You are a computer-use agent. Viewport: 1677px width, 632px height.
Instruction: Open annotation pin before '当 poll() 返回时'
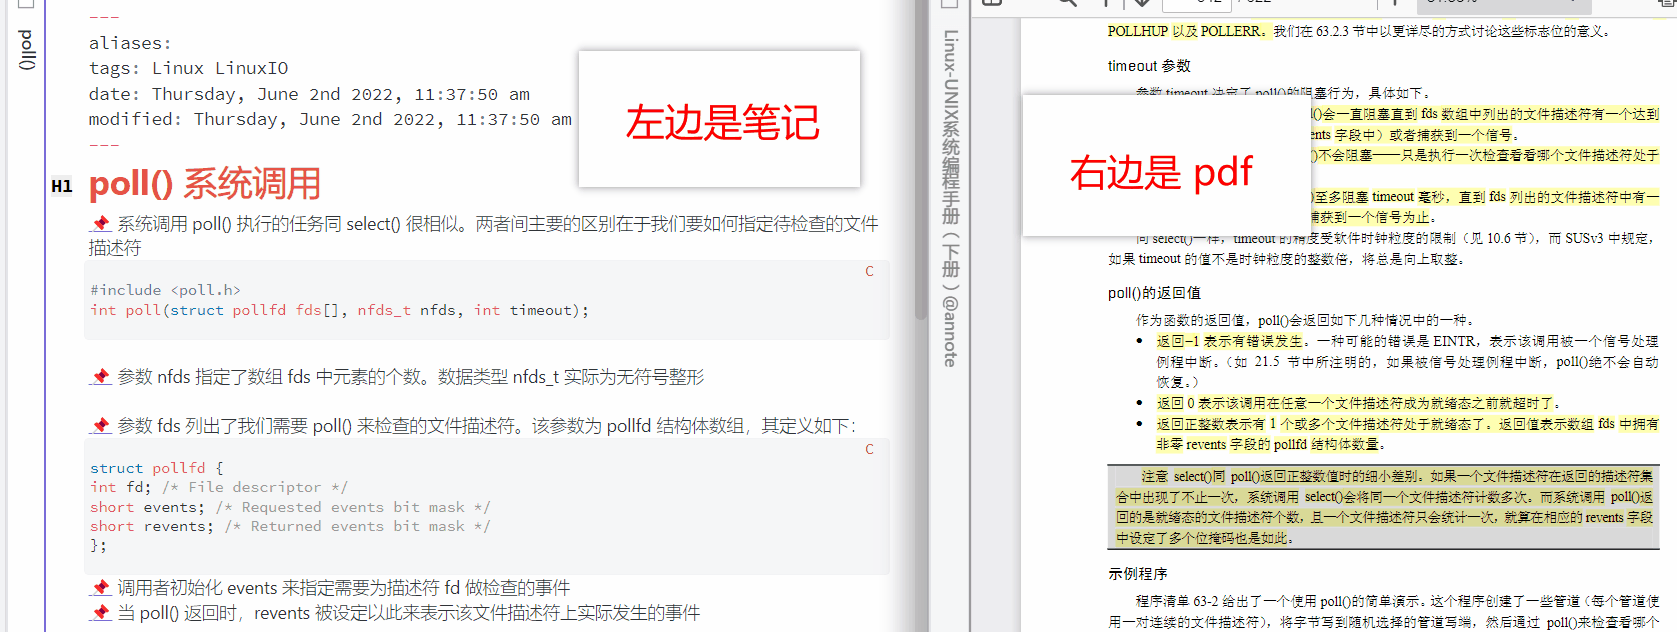pos(100,612)
